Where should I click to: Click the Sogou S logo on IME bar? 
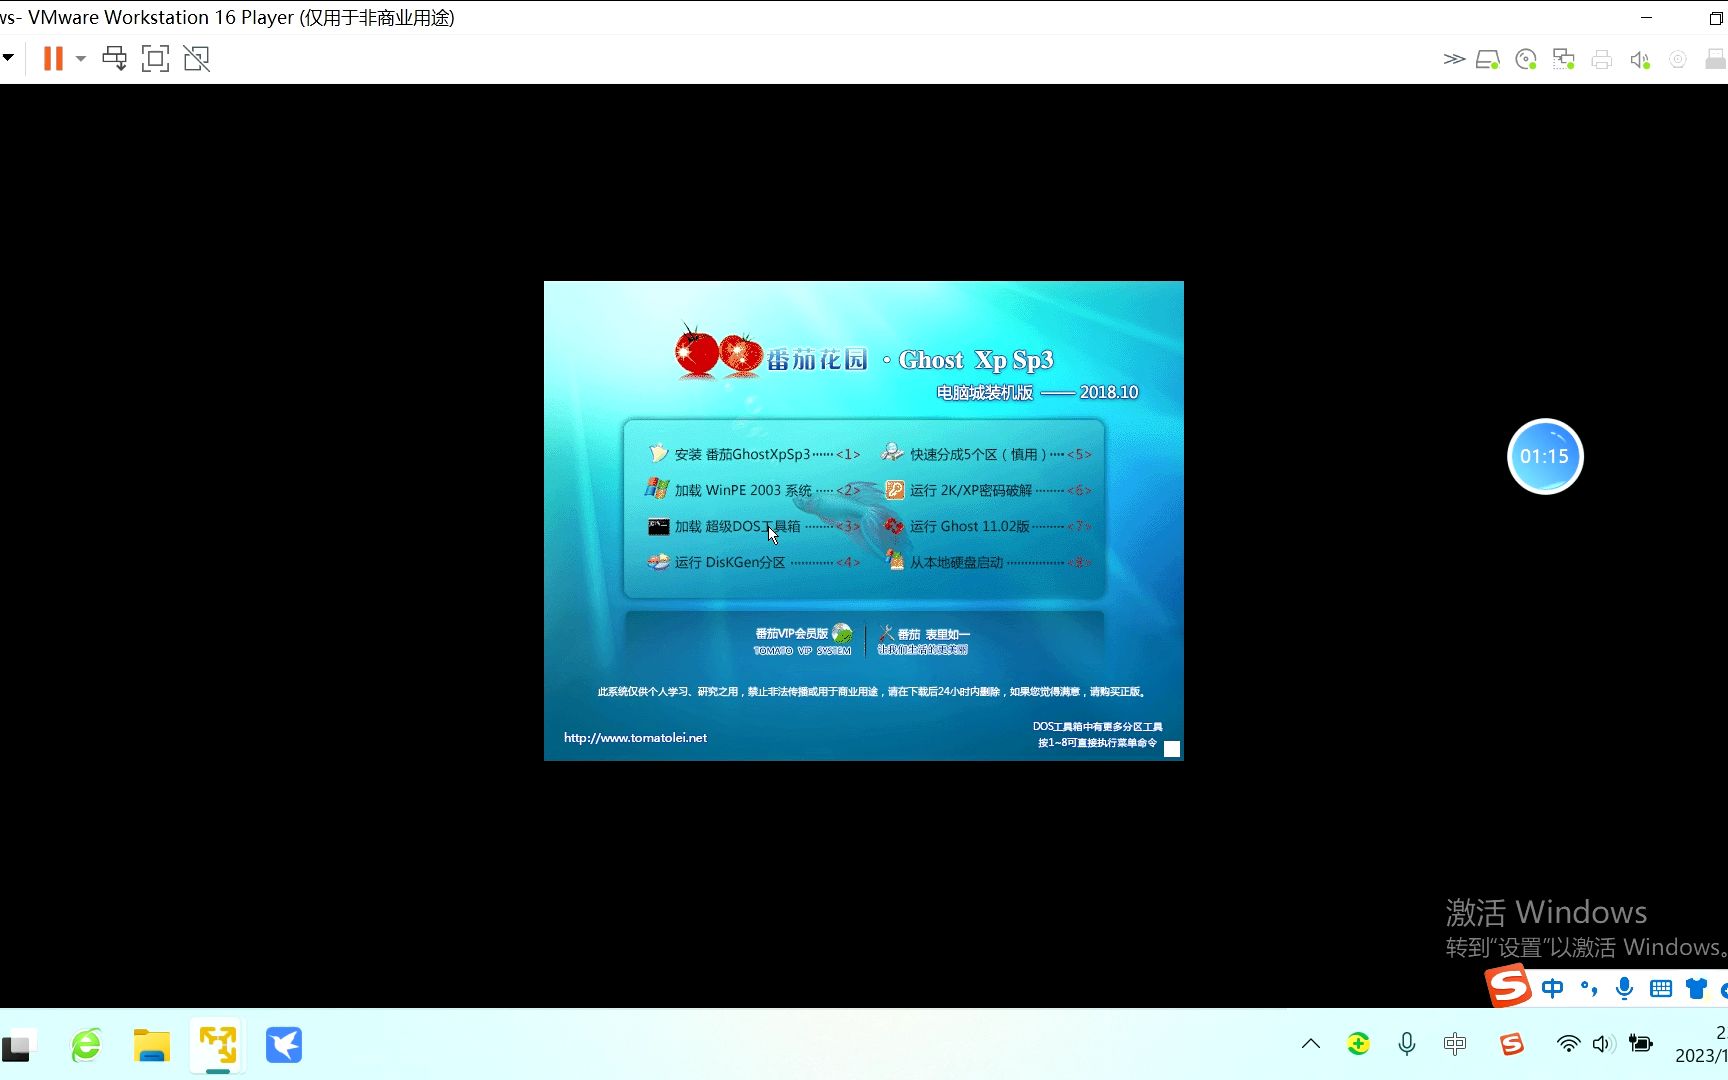pyautogui.click(x=1509, y=987)
